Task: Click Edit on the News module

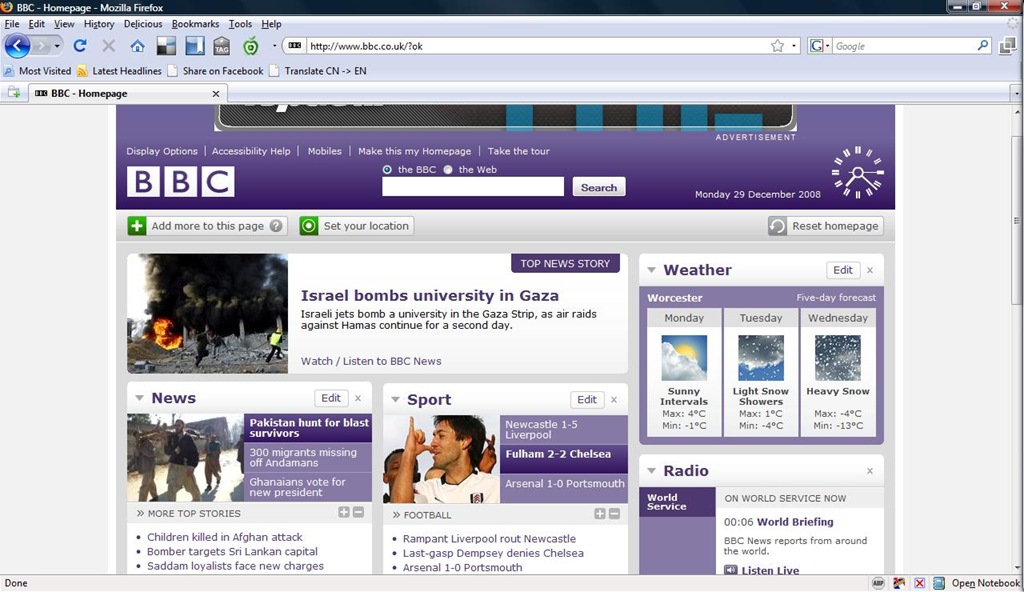Action: coord(330,398)
